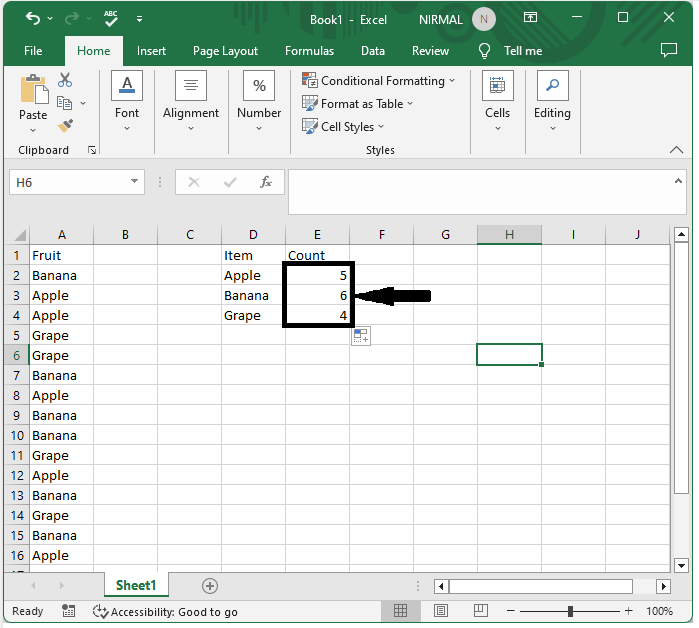The height and width of the screenshot is (628, 699).
Task: Select column E header
Action: (317, 235)
